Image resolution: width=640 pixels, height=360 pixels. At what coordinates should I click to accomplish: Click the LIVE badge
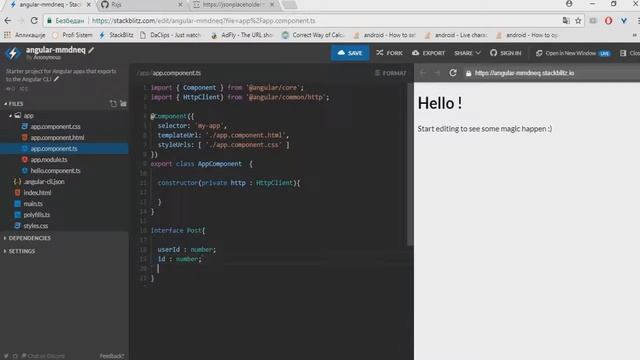(x=604, y=53)
